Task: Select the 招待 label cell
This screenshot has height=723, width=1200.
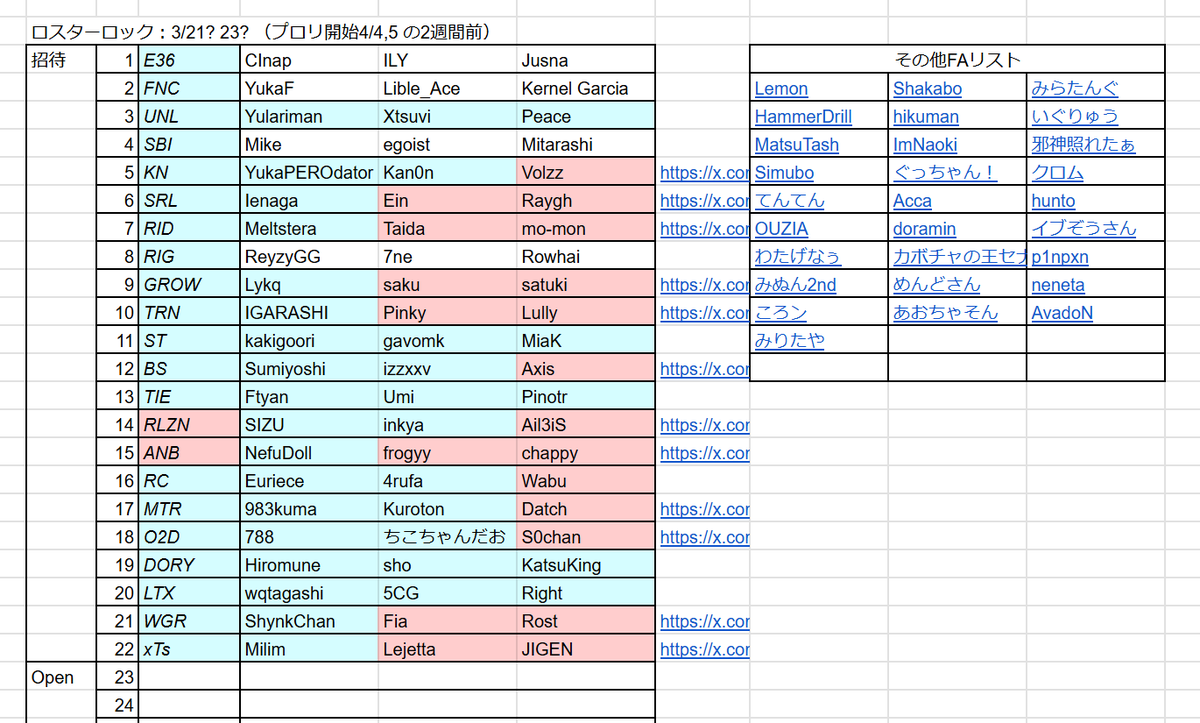Action: [61, 60]
